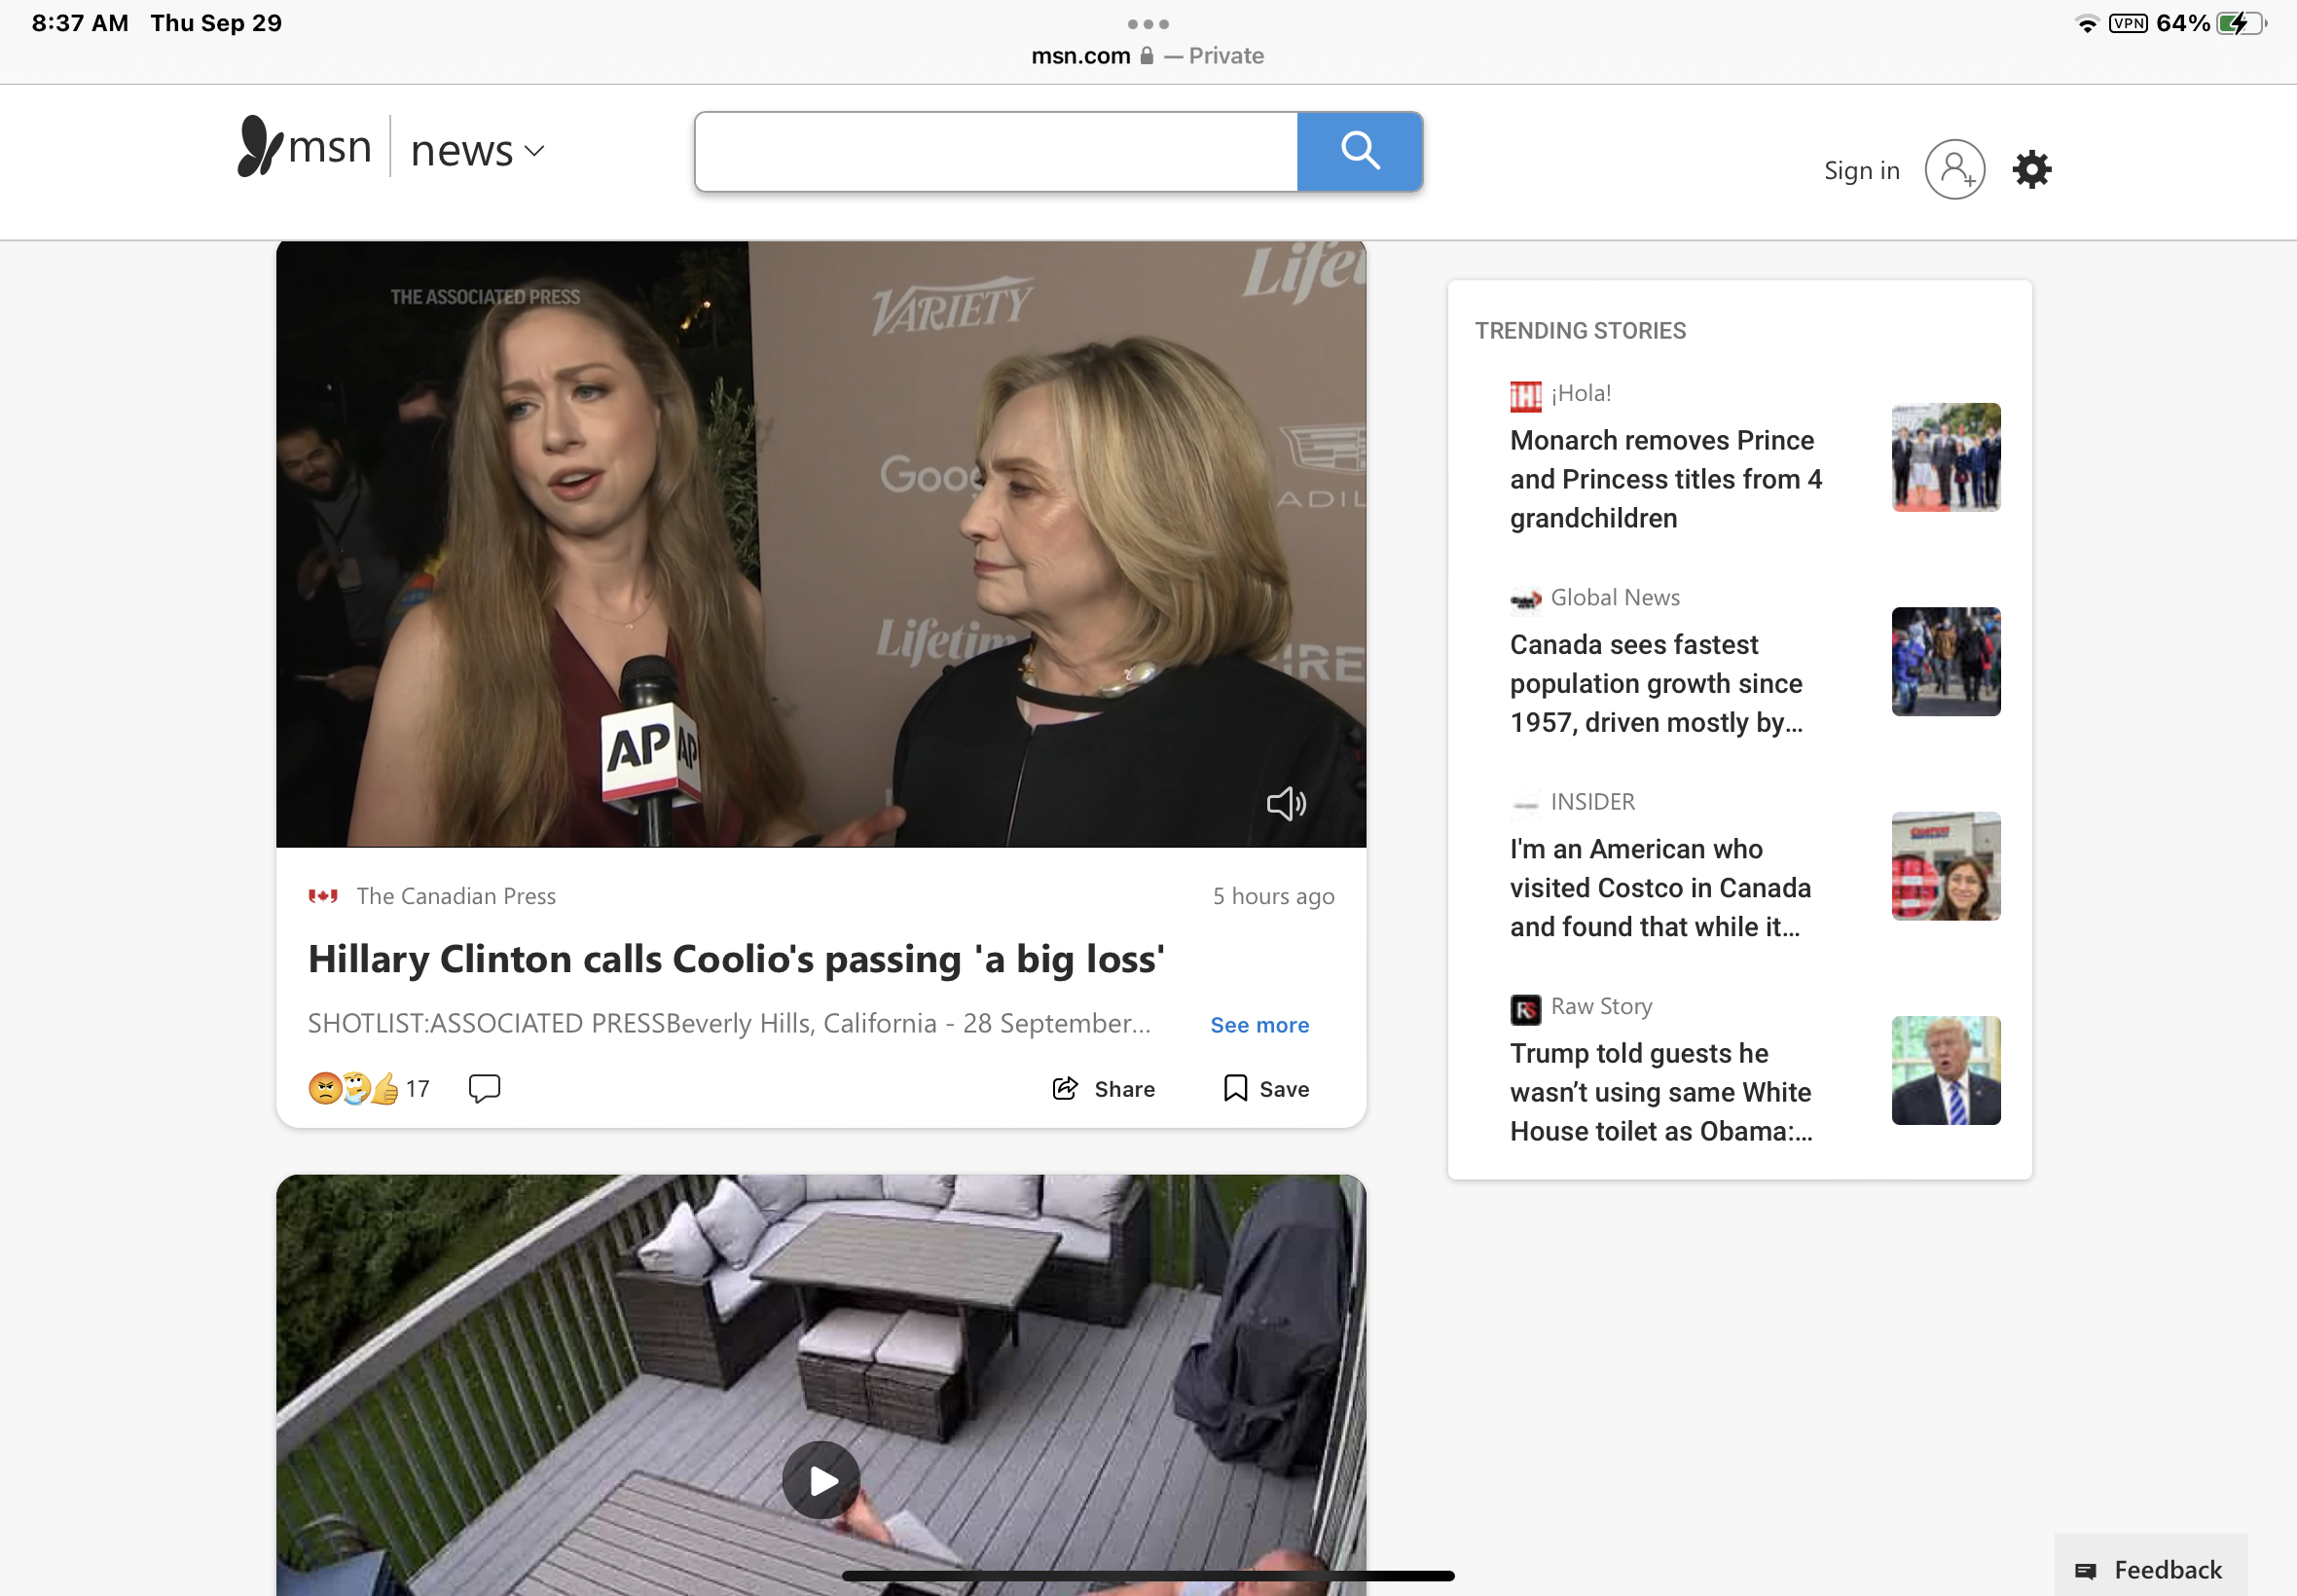Click the 5 hours ago timestamp
This screenshot has width=2297, height=1596.
click(x=1273, y=897)
